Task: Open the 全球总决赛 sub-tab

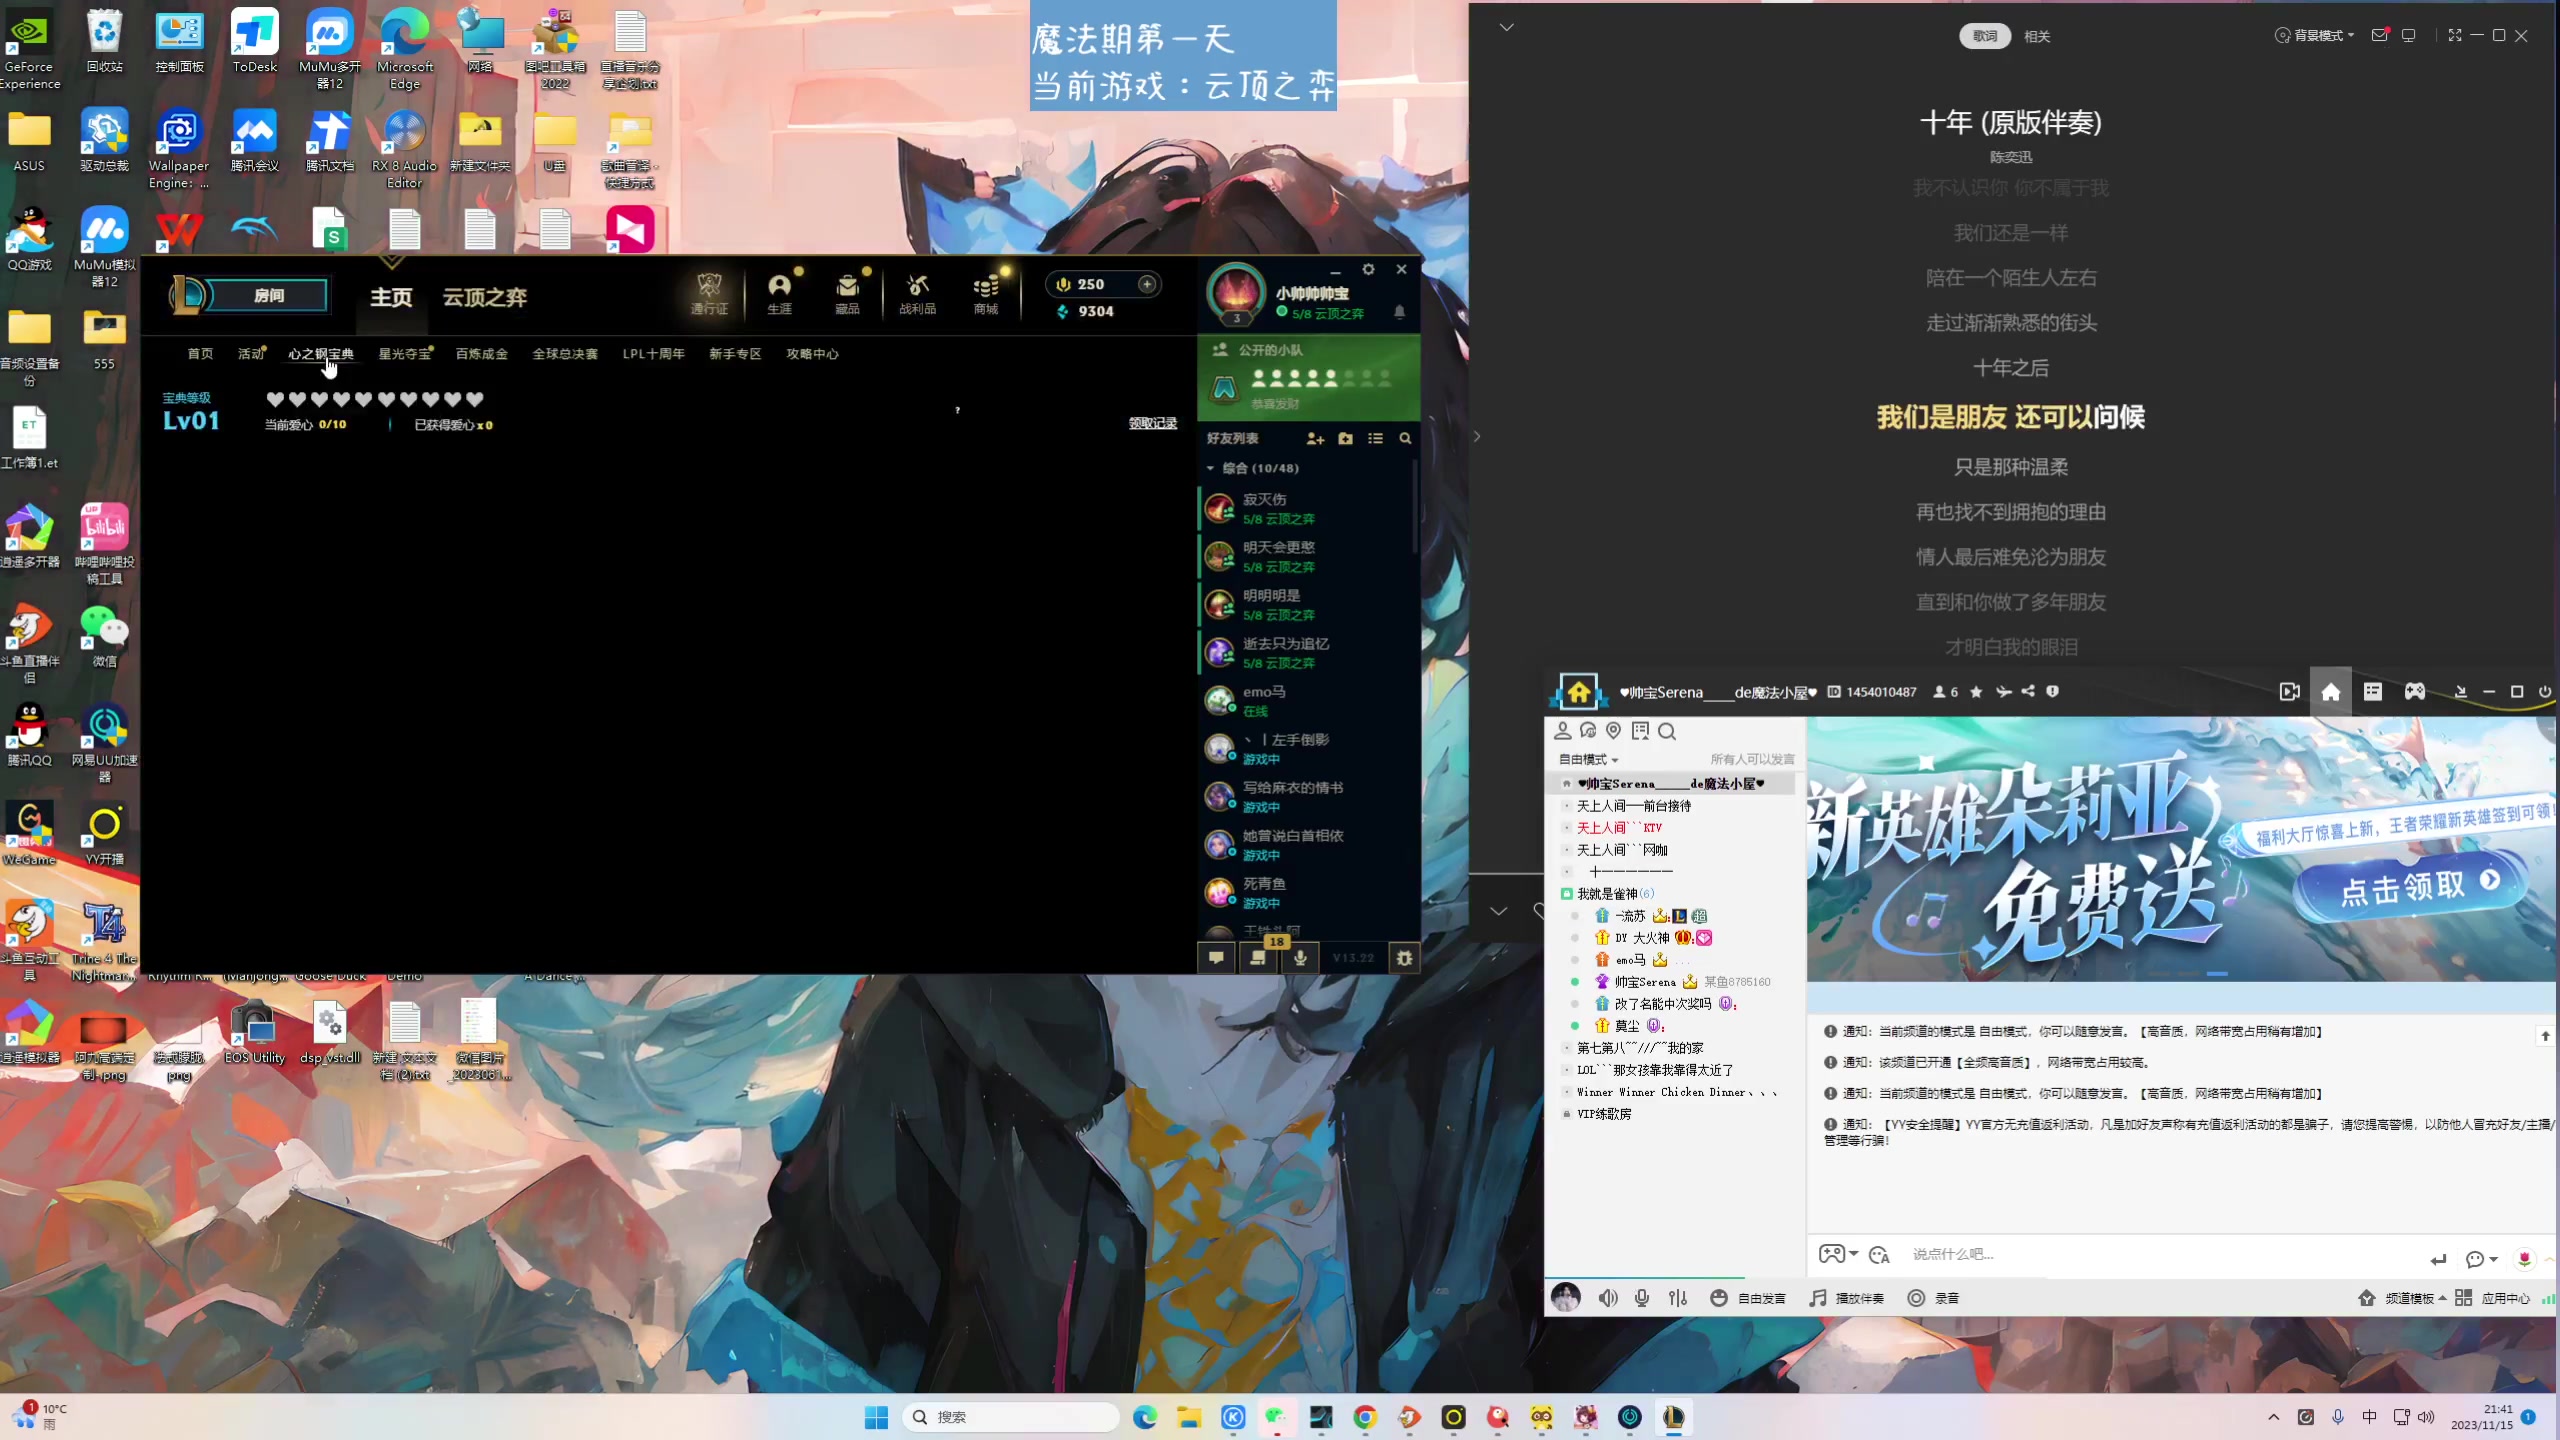Action: click(565, 354)
